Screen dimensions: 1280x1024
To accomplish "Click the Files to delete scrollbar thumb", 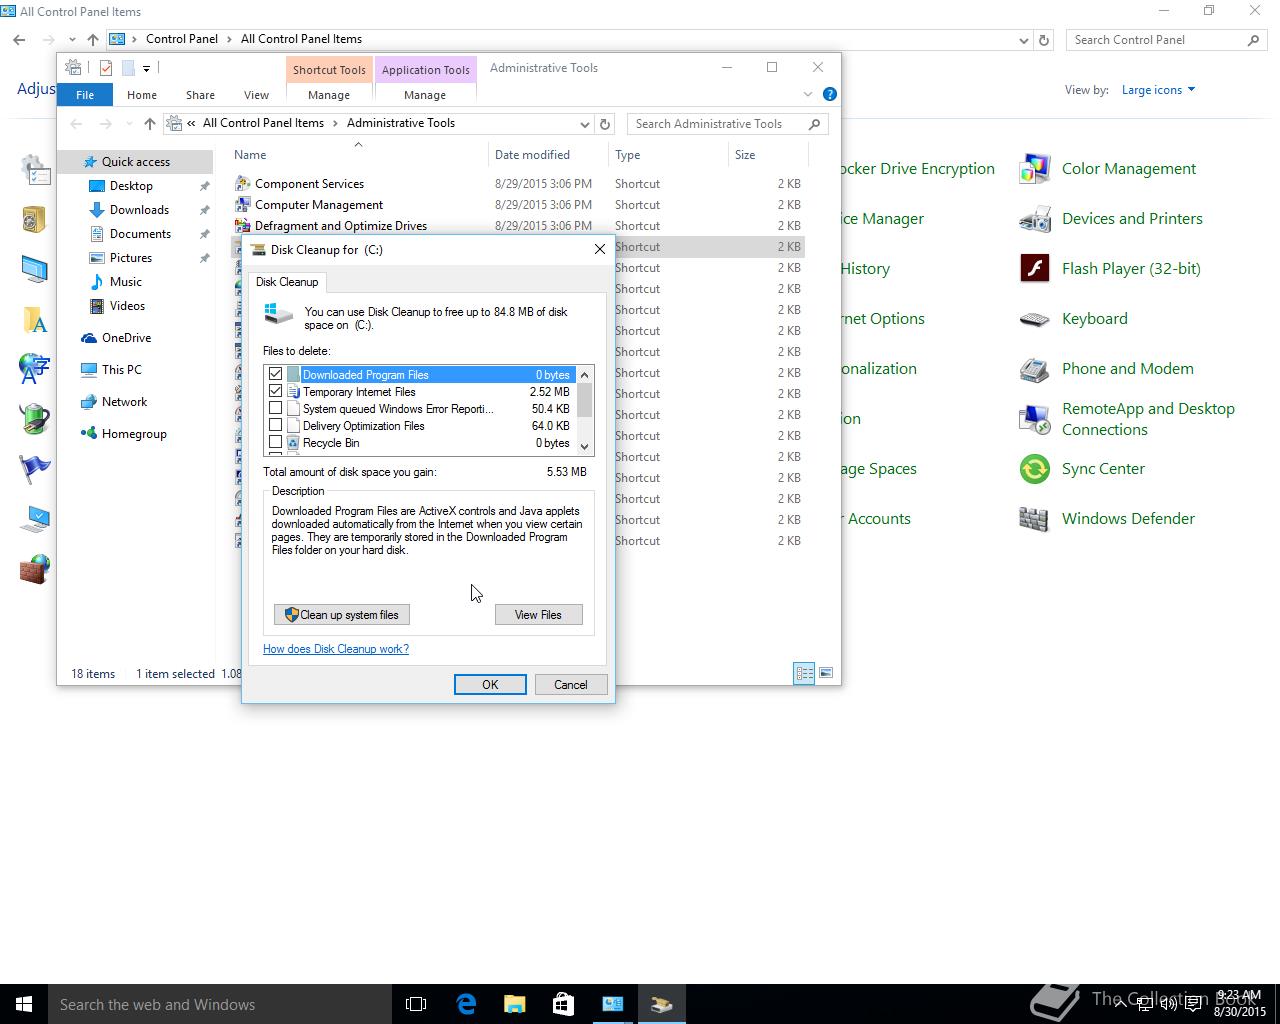I will 585,400.
